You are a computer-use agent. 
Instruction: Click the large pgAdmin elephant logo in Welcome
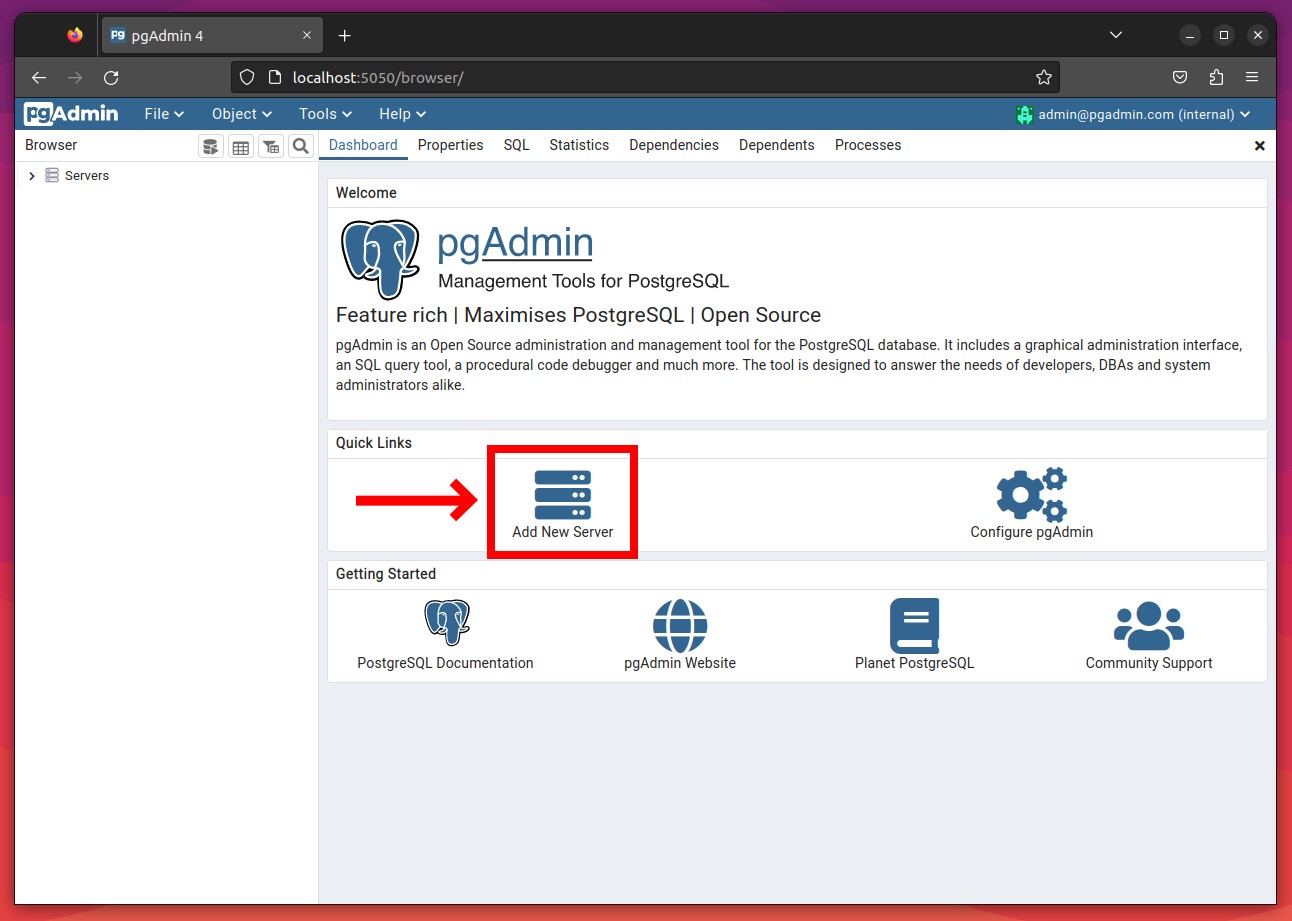click(x=380, y=260)
